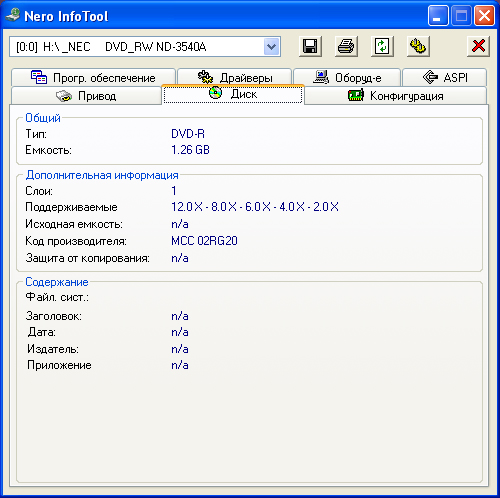Click the Файл. сист. label
The width and height of the screenshot is (500, 498).
(x=57, y=297)
